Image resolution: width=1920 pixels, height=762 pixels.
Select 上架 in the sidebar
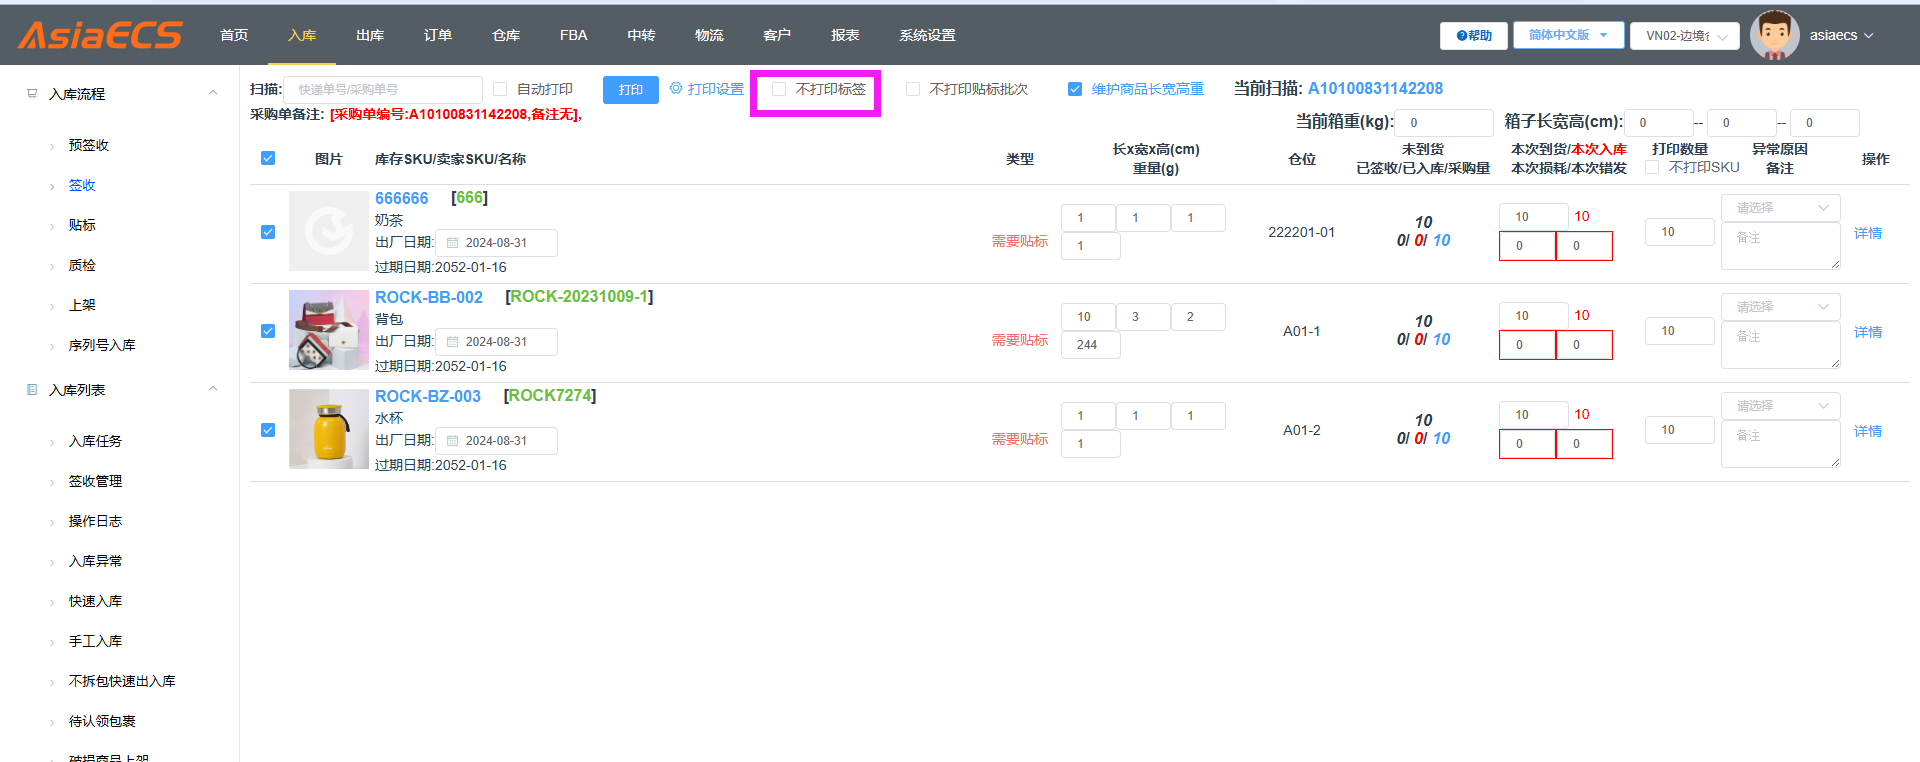(x=82, y=305)
